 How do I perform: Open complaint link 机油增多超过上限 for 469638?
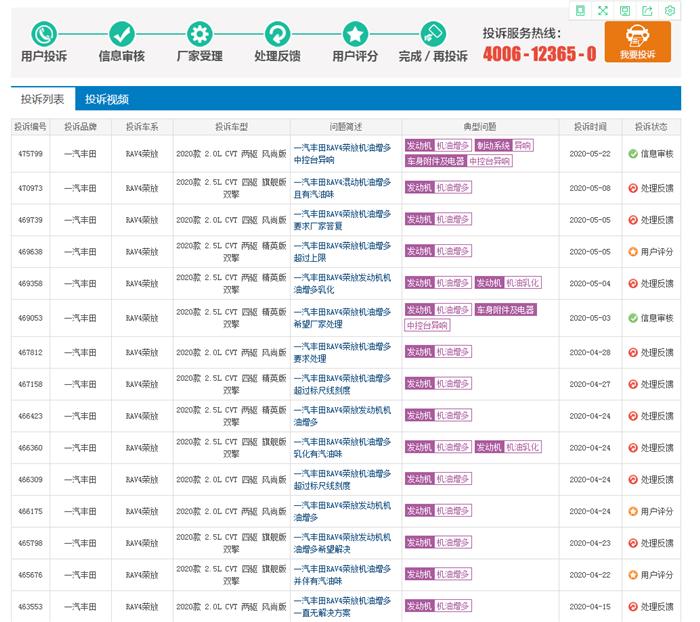[x=342, y=251]
